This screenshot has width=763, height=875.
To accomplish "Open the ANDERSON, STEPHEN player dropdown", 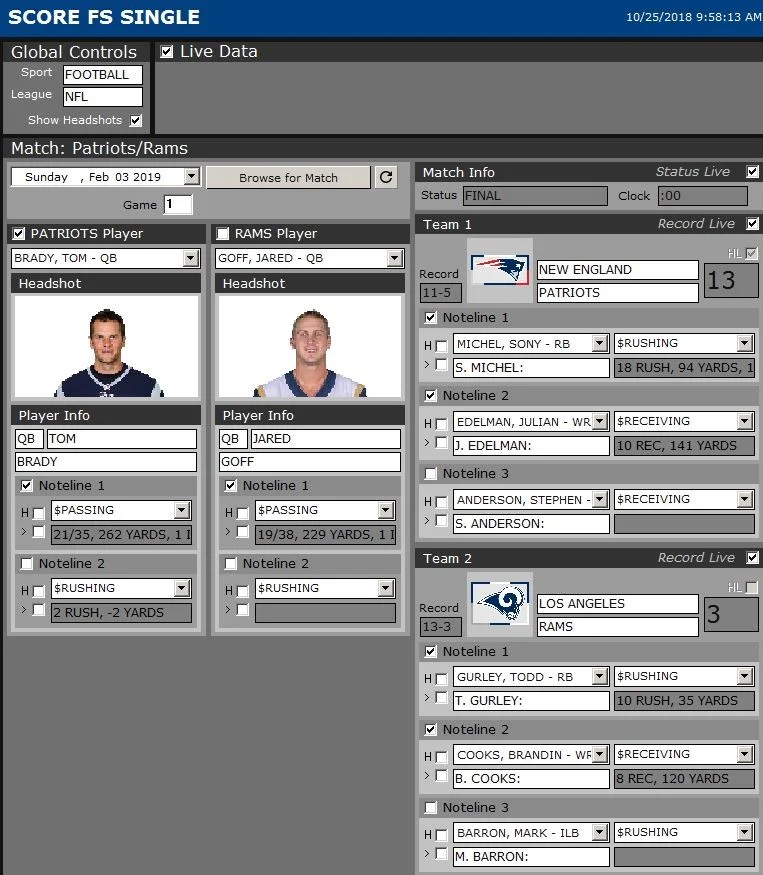I will (599, 499).
